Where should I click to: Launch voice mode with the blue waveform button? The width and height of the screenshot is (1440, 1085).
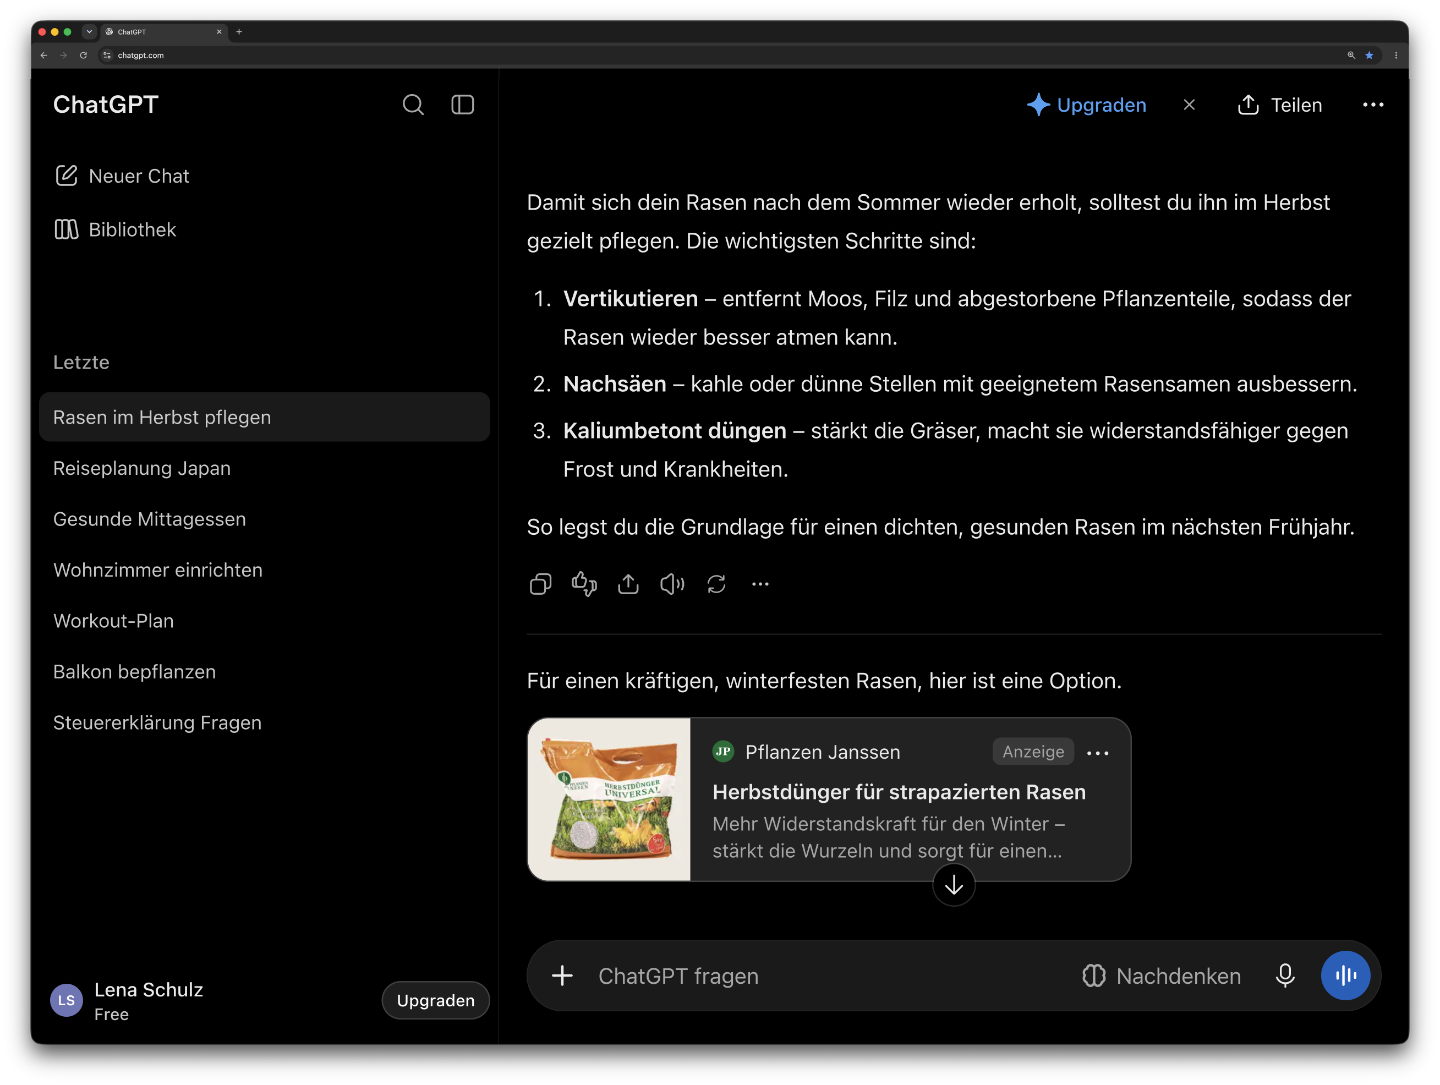[1345, 976]
